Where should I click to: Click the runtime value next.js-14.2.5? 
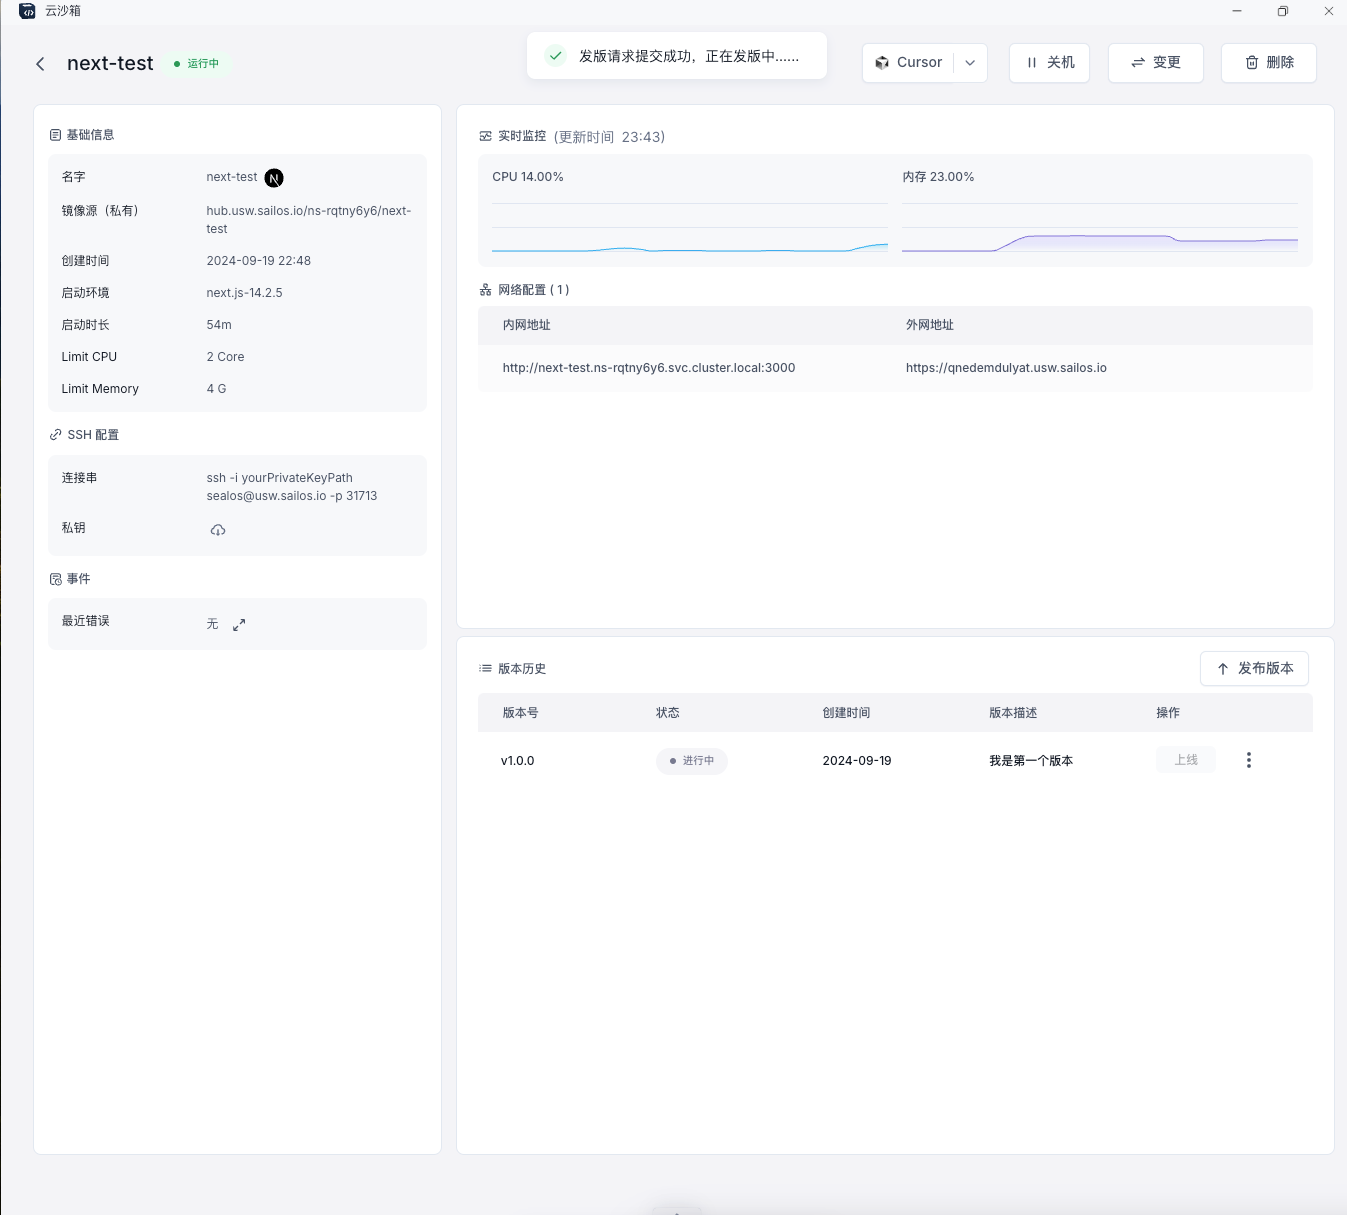point(244,293)
